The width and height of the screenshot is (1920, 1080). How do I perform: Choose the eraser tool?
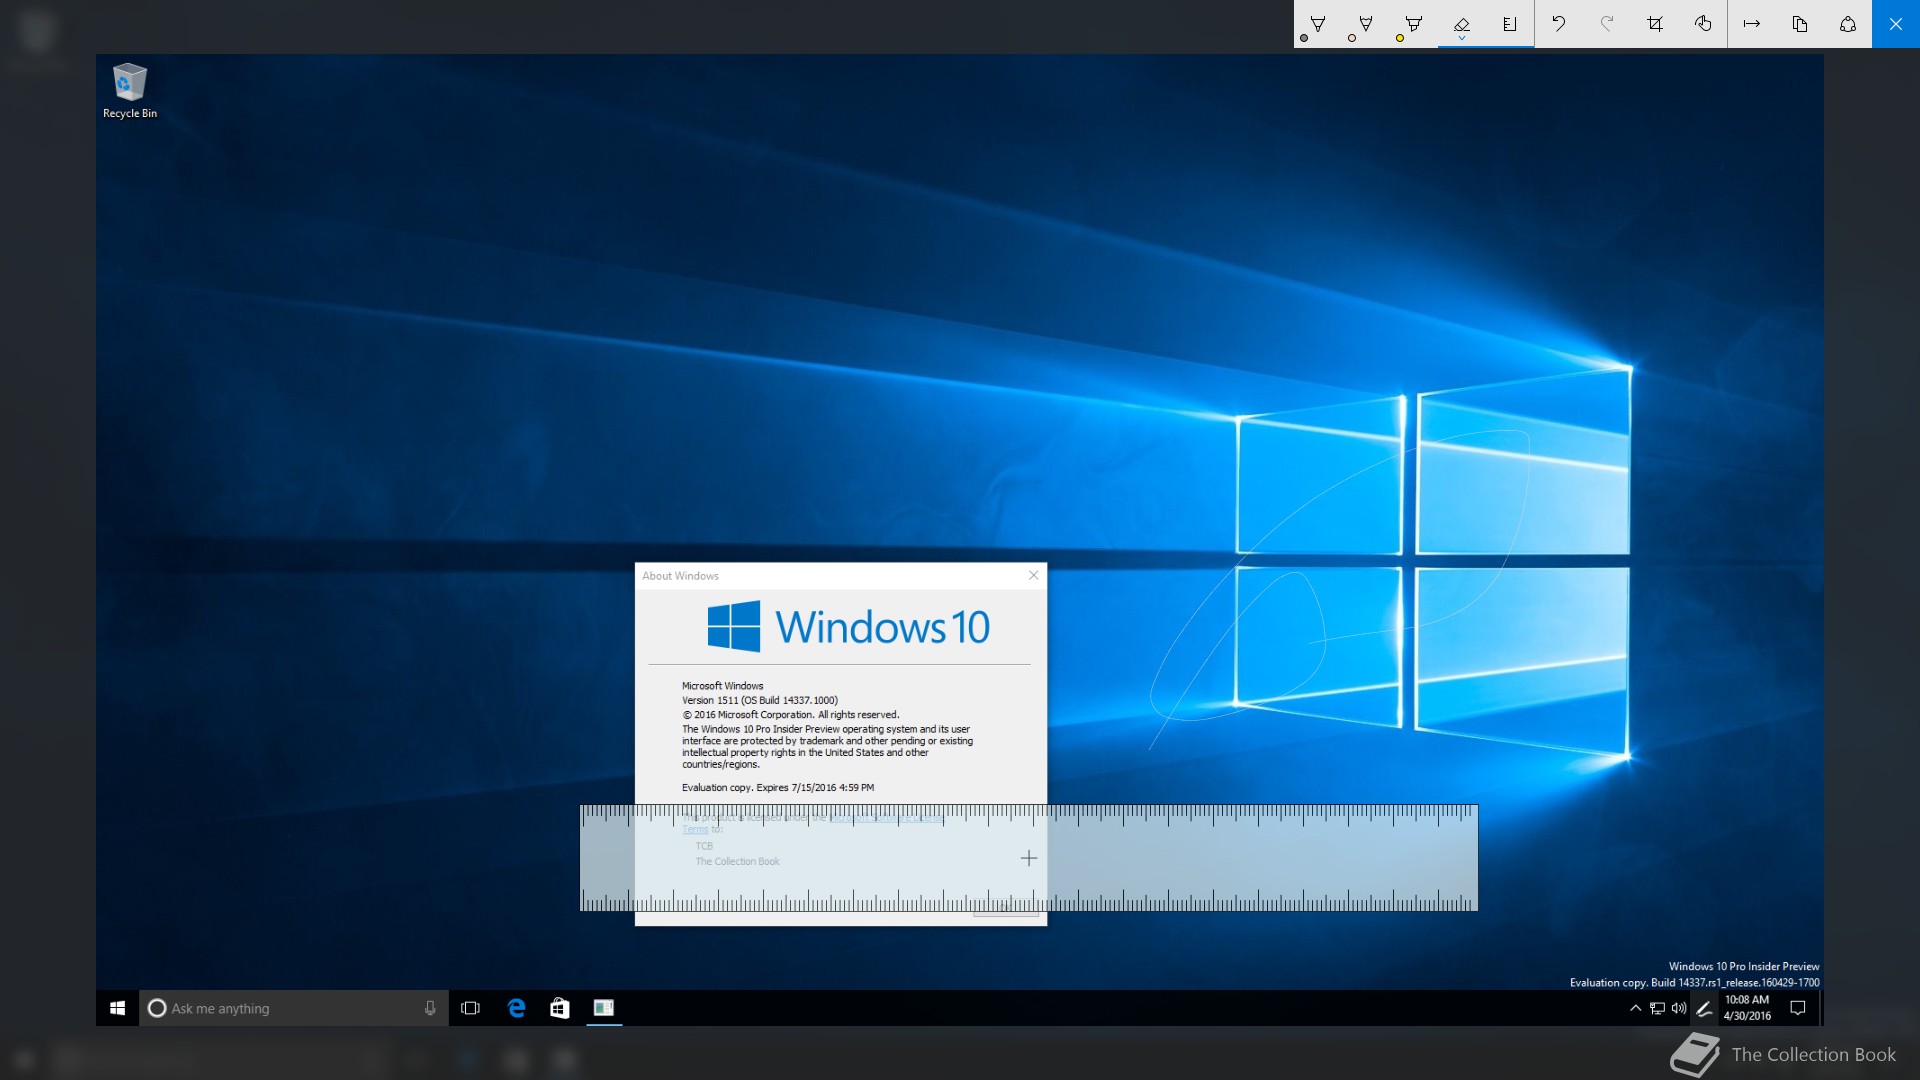pyautogui.click(x=1462, y=24)
